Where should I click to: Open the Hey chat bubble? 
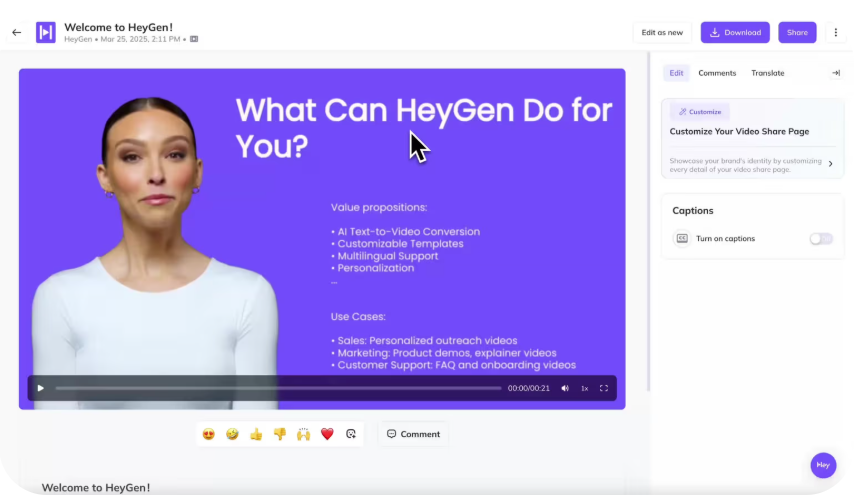click(x=823, y=465)
